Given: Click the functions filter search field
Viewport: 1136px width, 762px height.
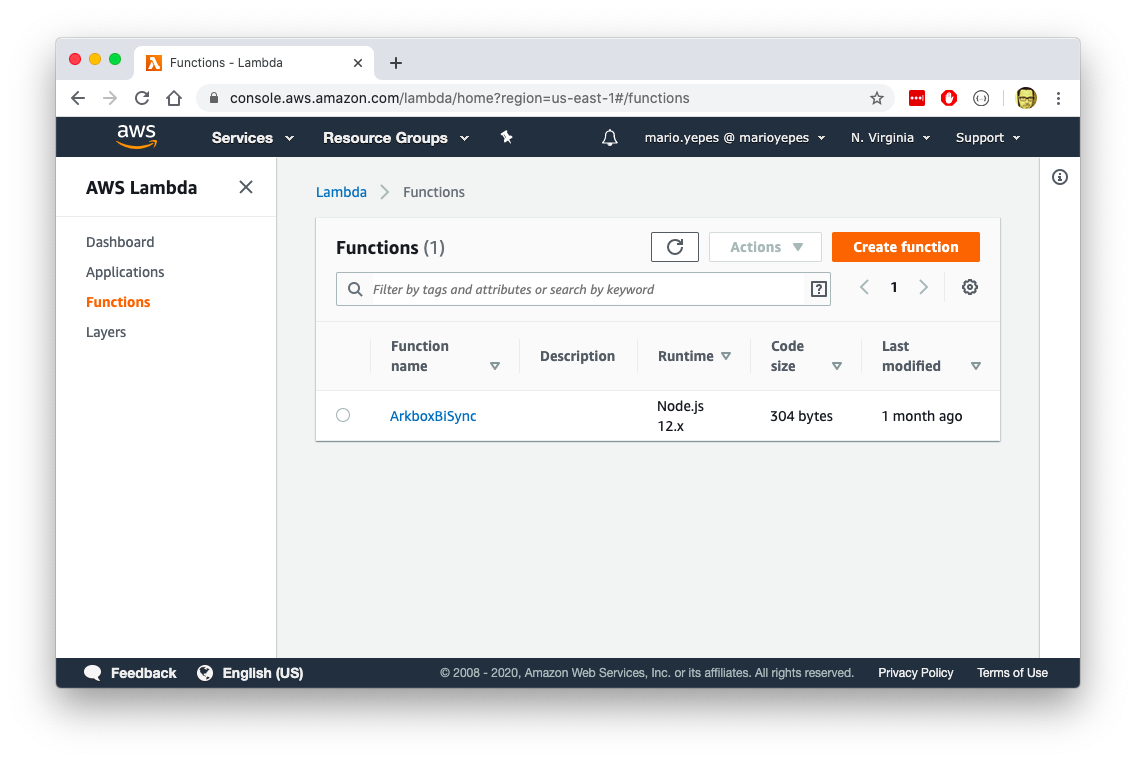Looking at the screenshot, I should [x=583, y=289].
